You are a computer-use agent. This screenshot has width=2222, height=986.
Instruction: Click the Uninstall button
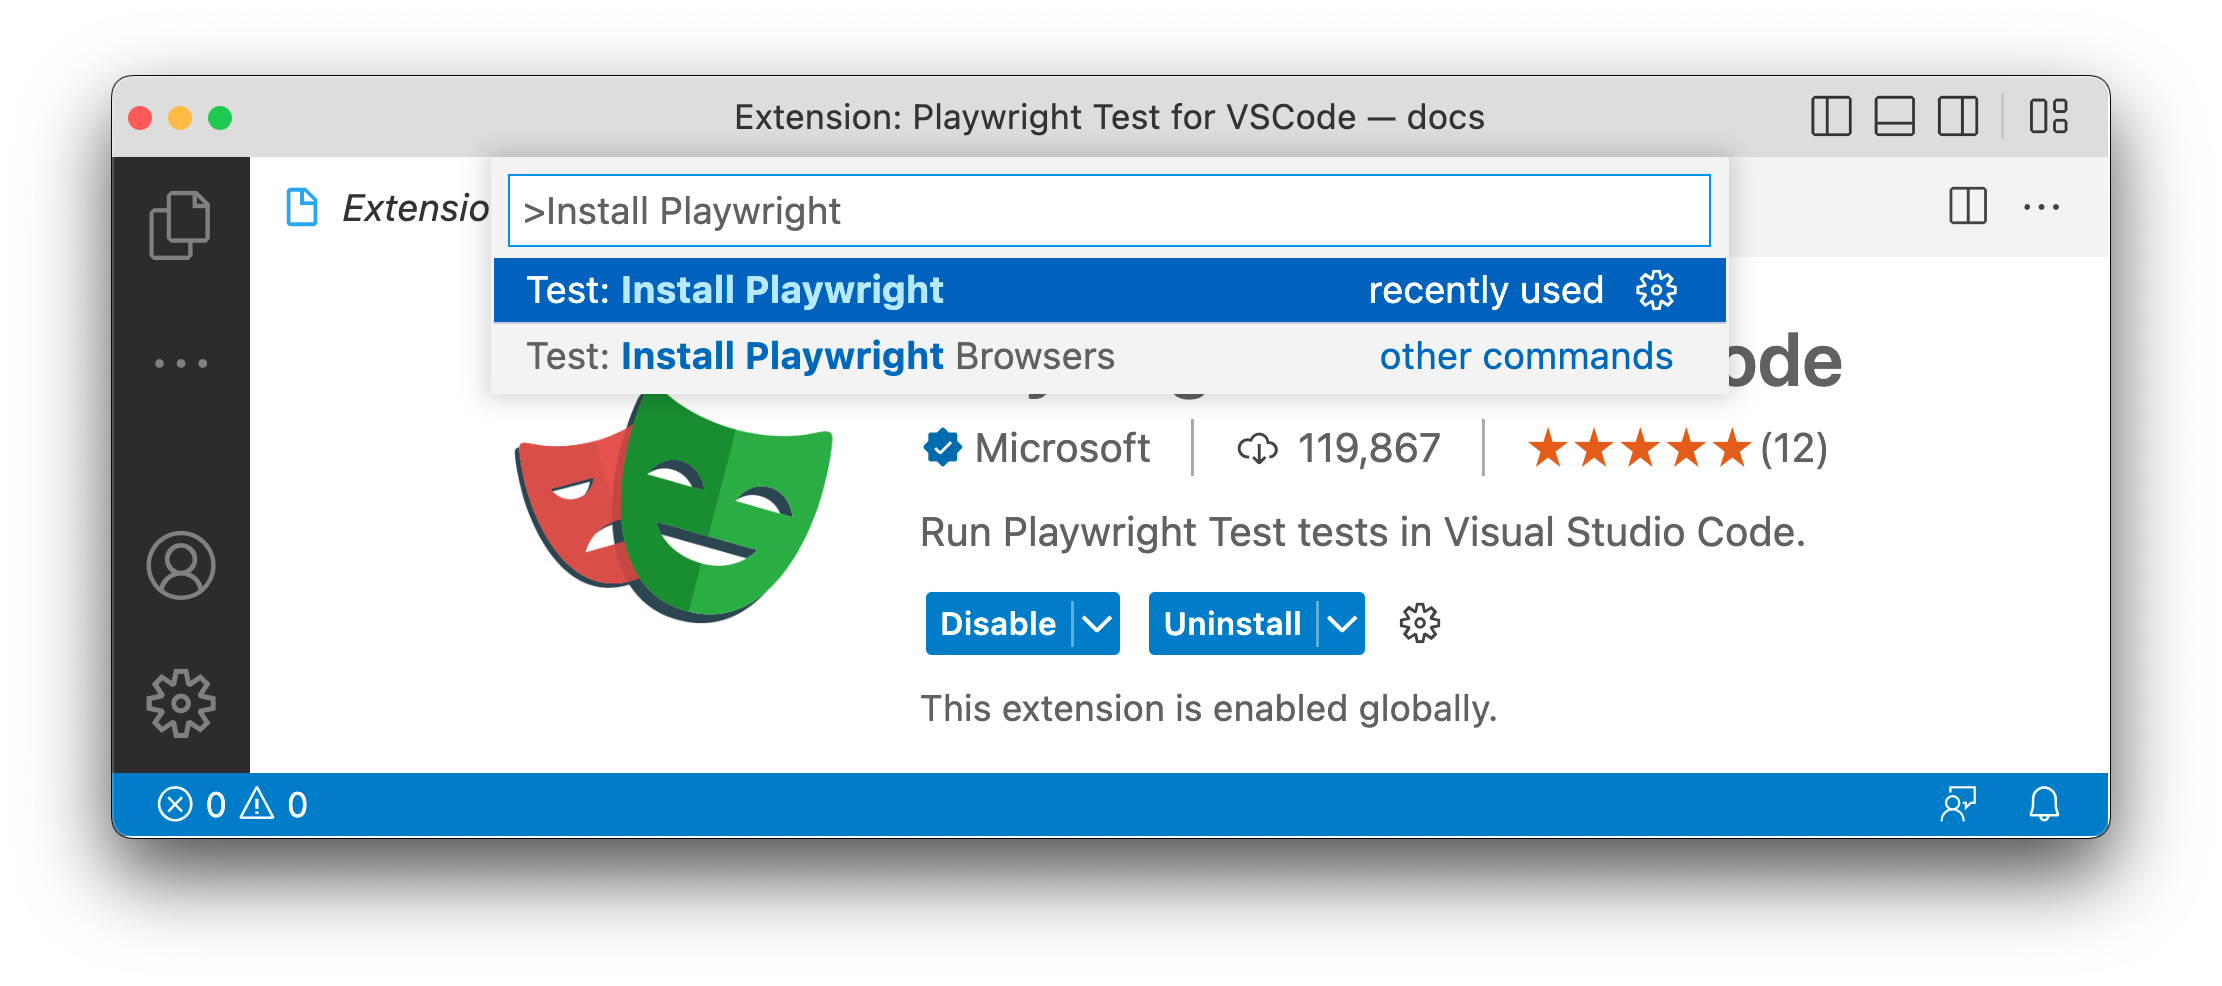tap(1232, 623)
